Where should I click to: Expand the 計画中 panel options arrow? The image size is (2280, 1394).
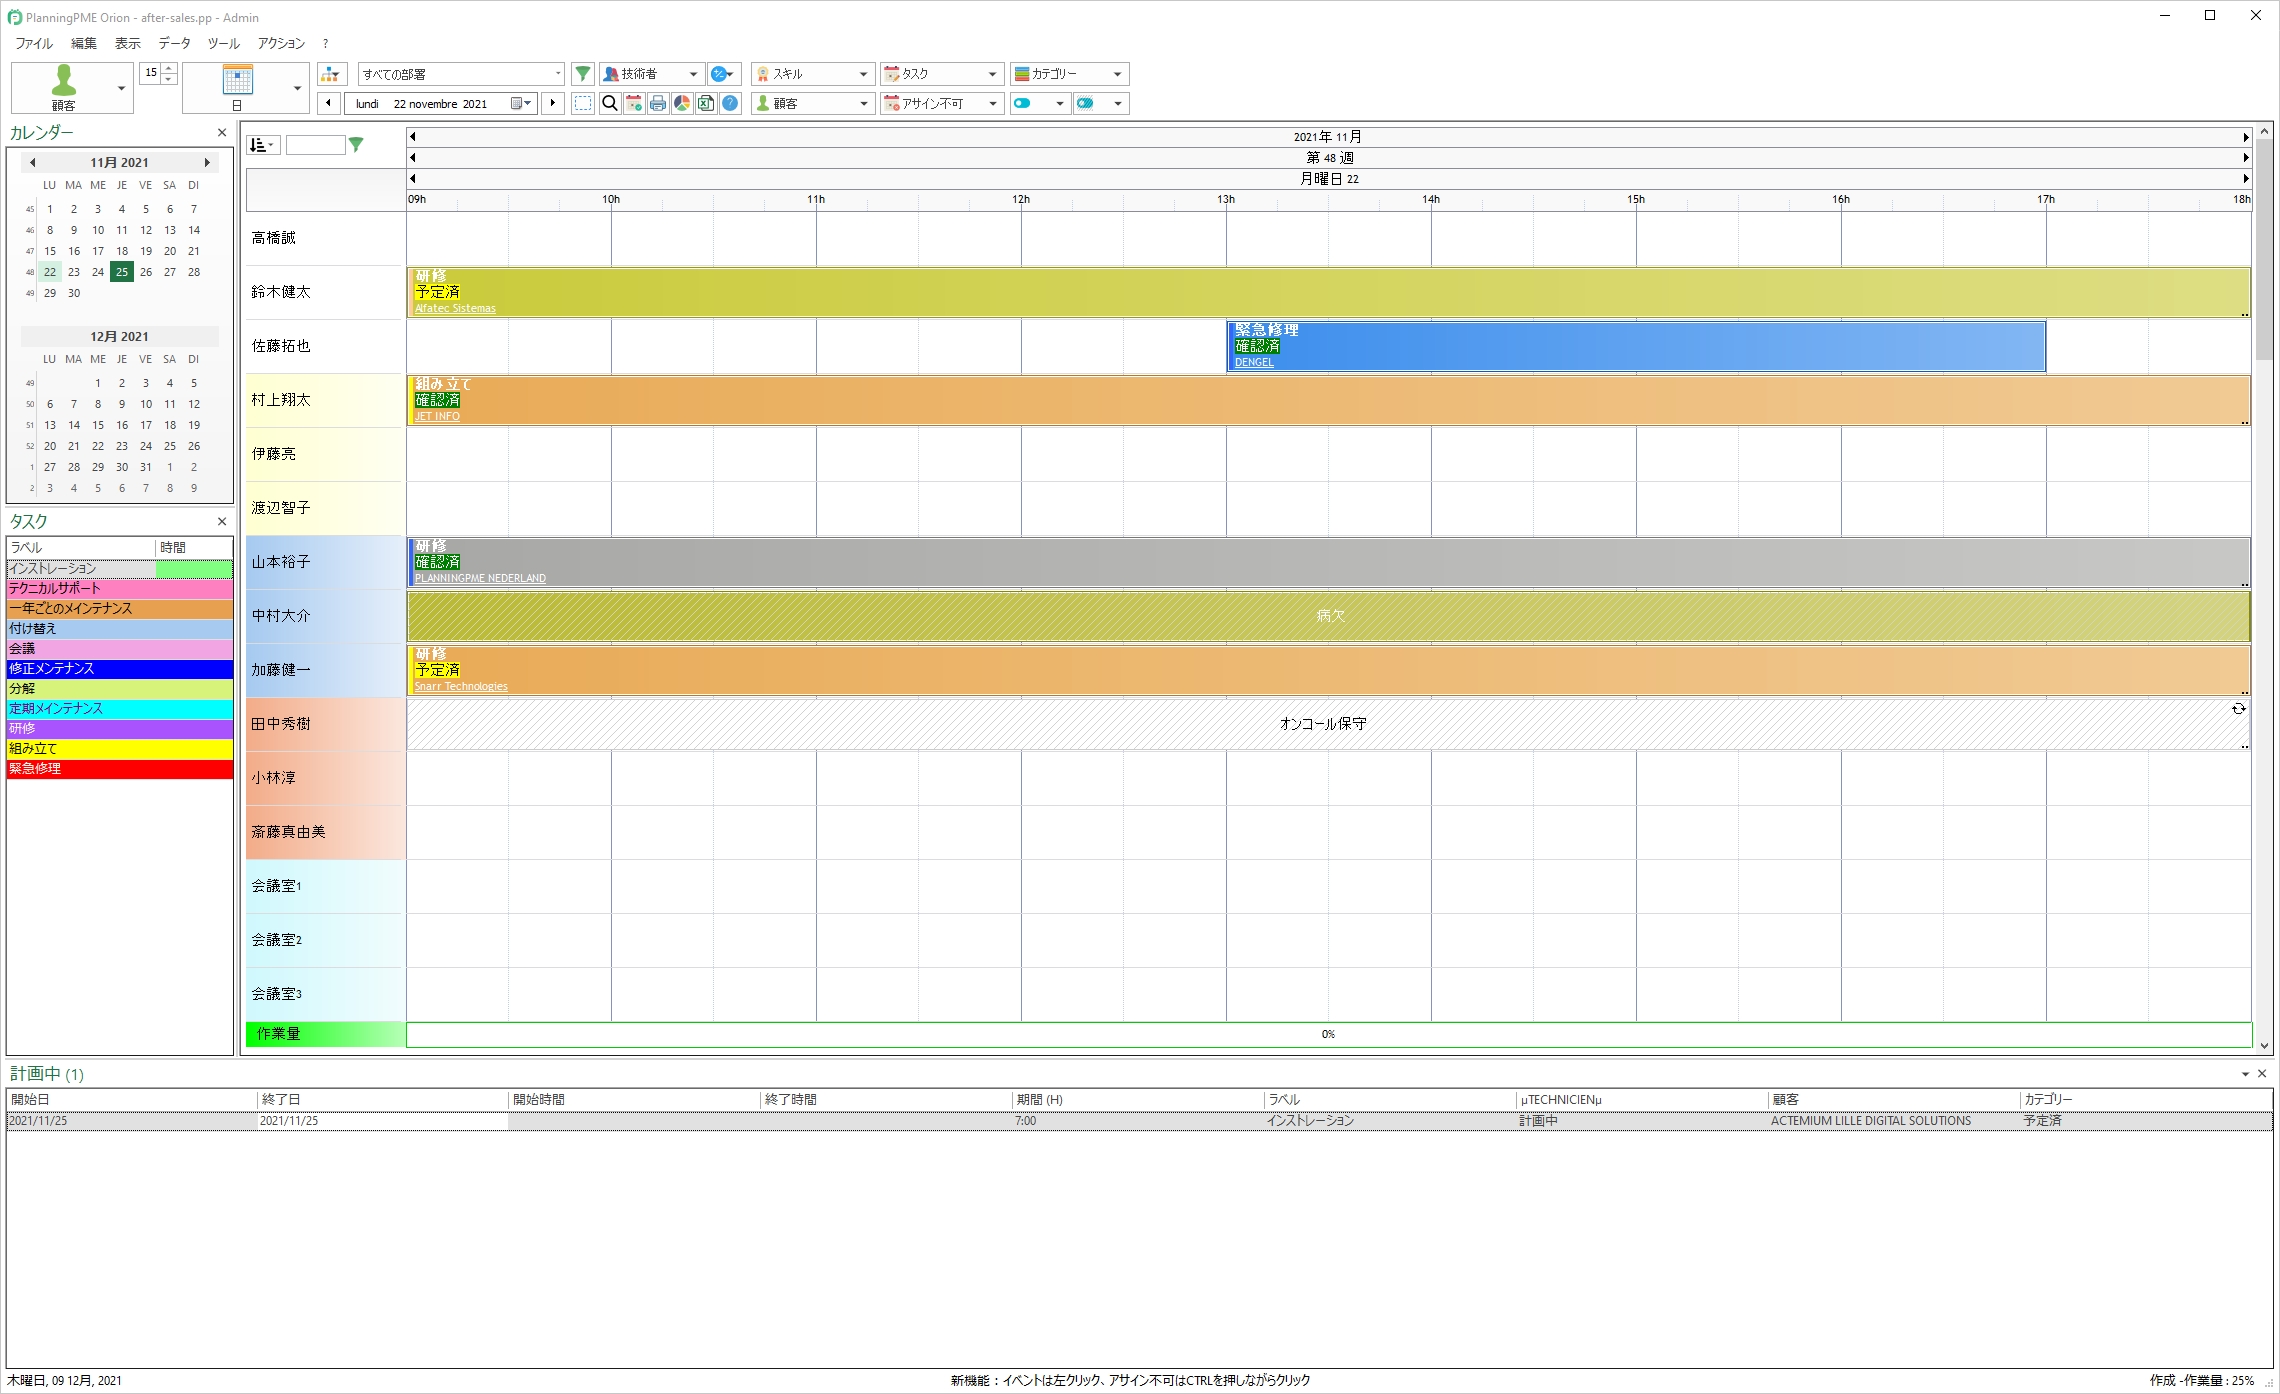click(x=2245, y=1074)
